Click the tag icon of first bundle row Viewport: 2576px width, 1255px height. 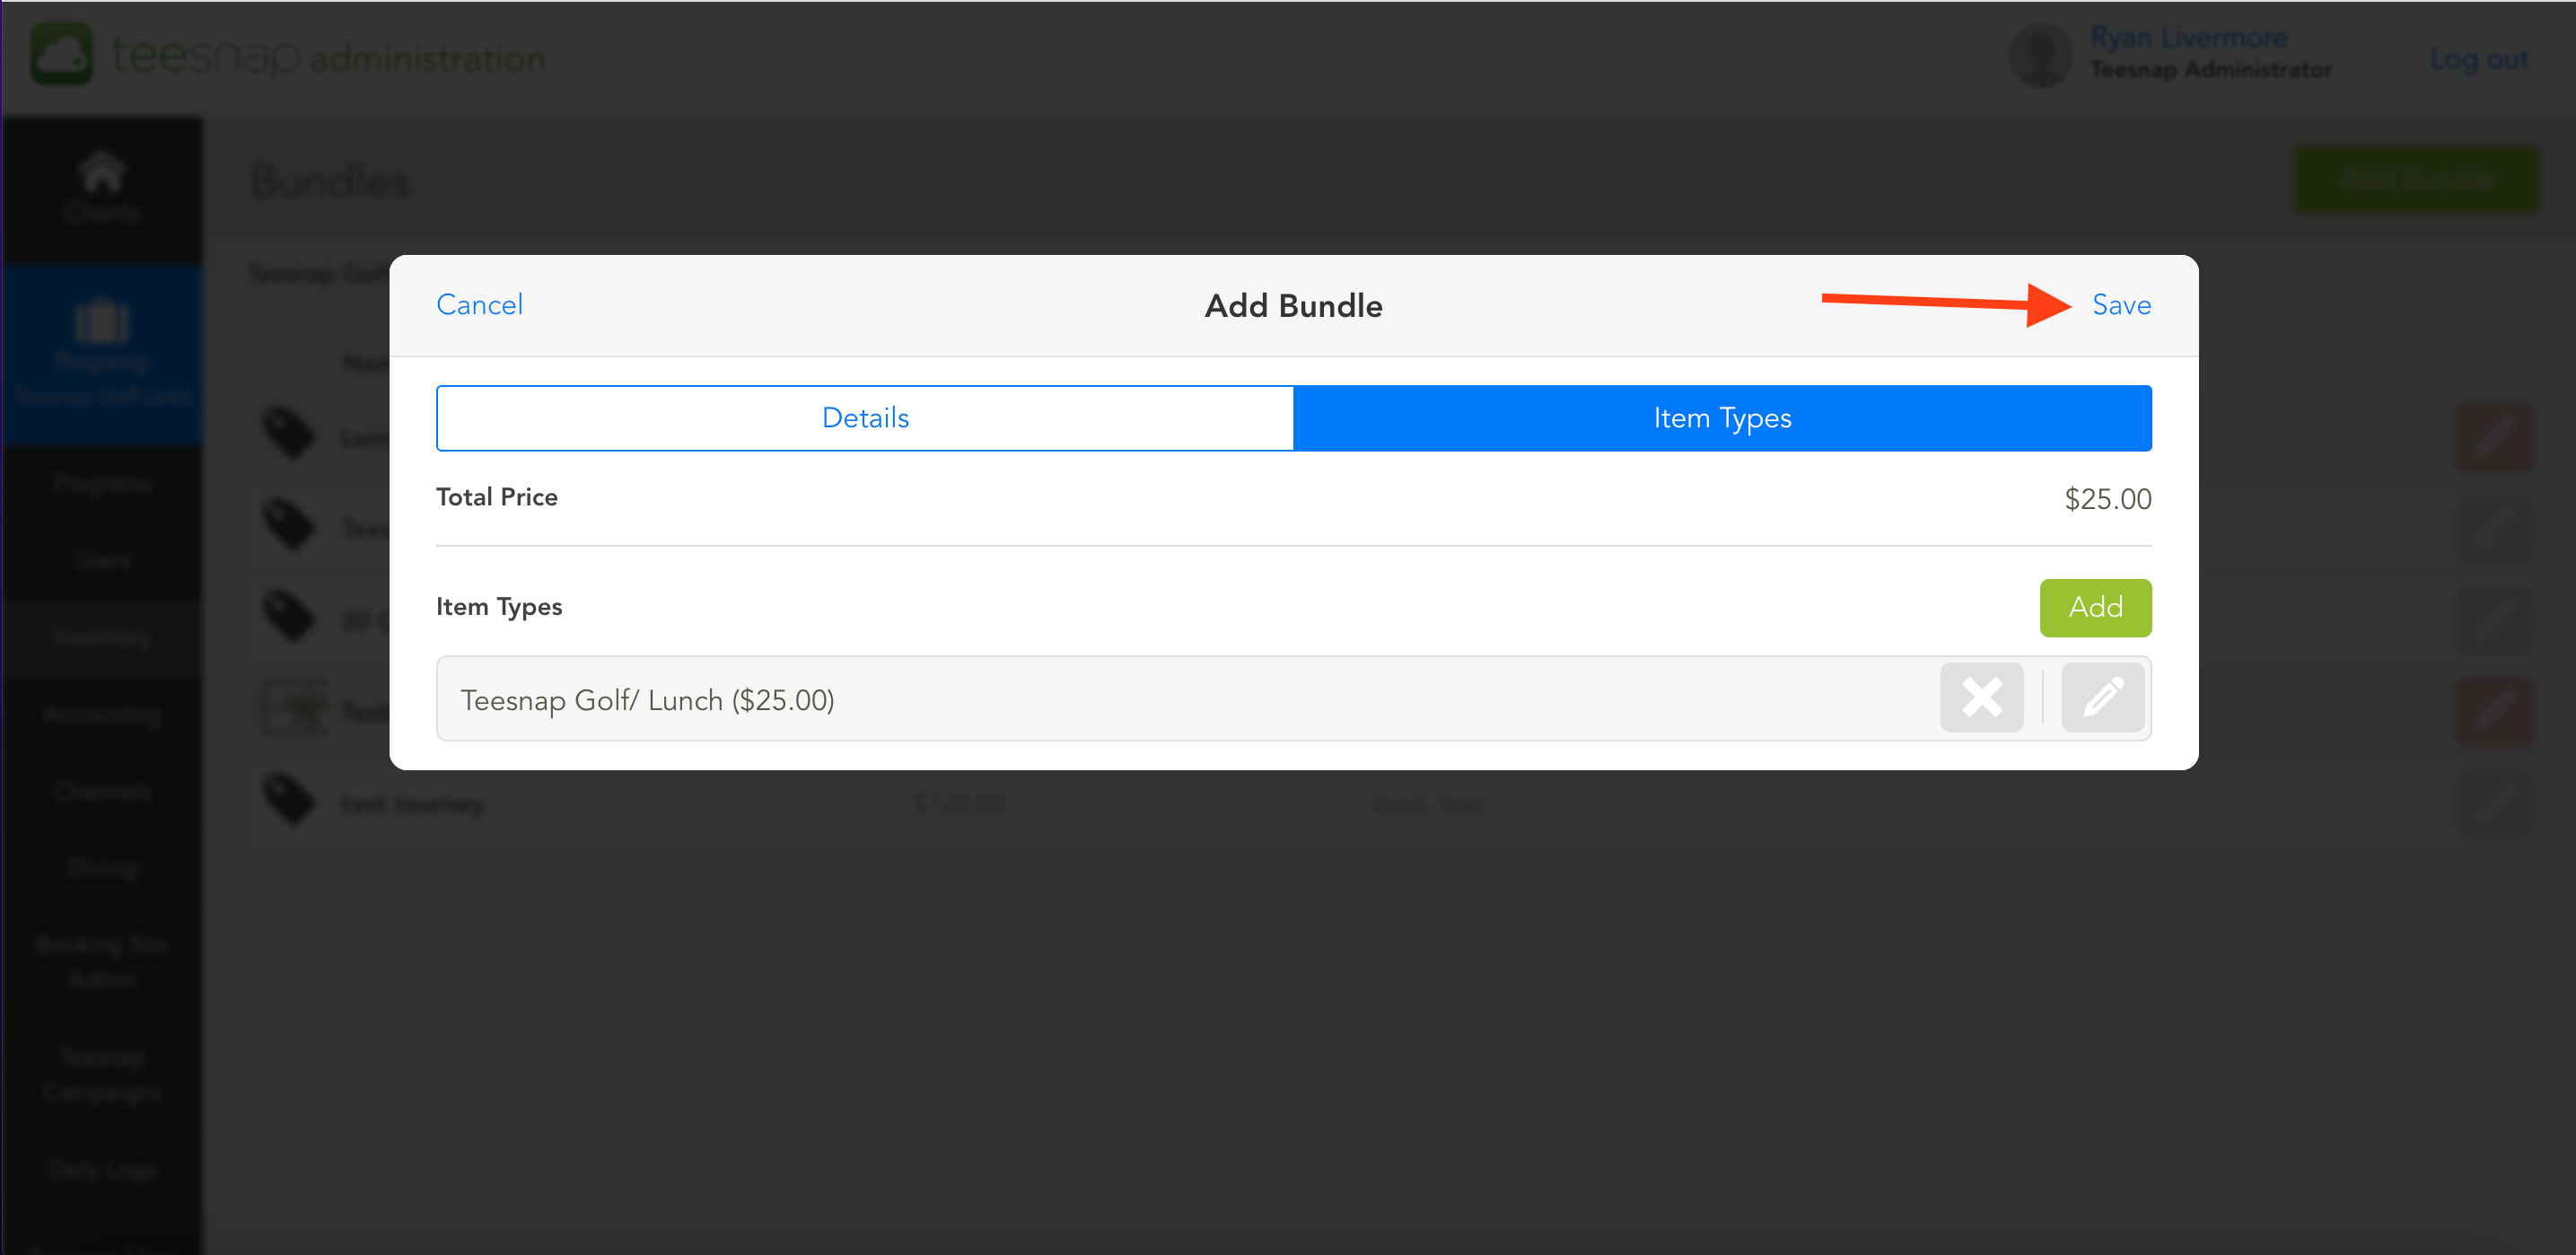[289, 433]
